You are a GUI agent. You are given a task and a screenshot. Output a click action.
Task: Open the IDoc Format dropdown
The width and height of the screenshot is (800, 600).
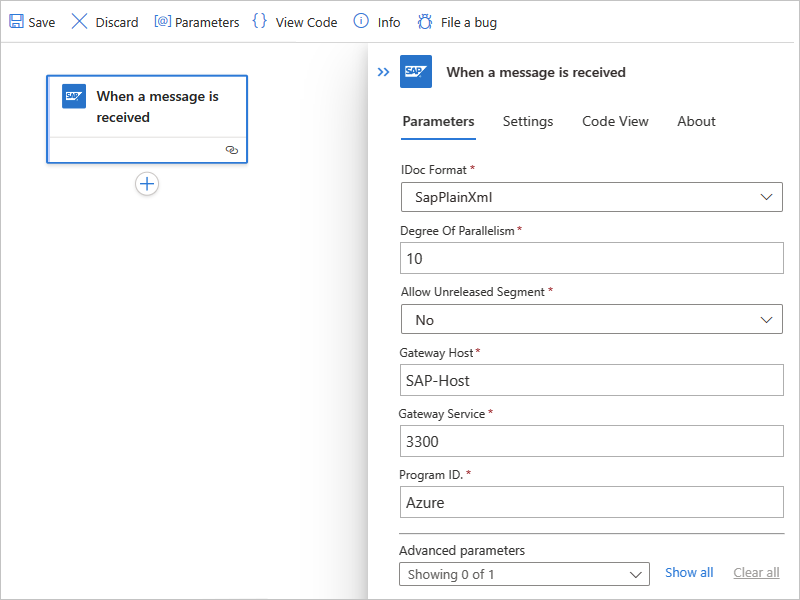click(591, 197)
